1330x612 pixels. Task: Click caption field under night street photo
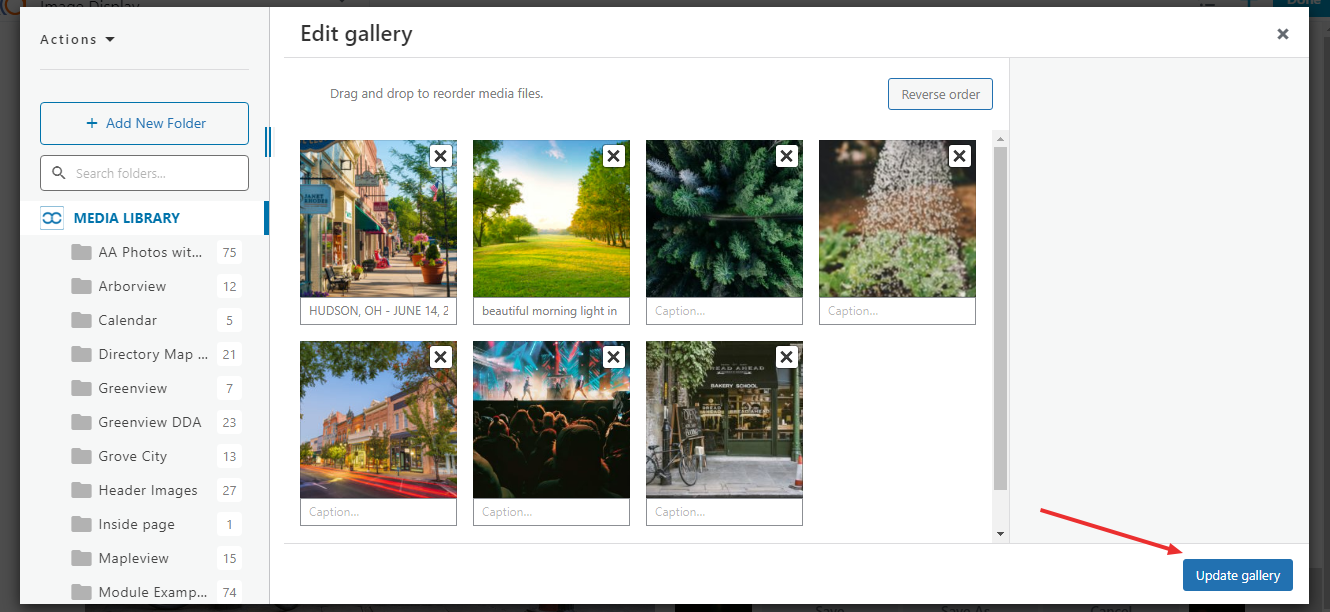click(378, 512)
